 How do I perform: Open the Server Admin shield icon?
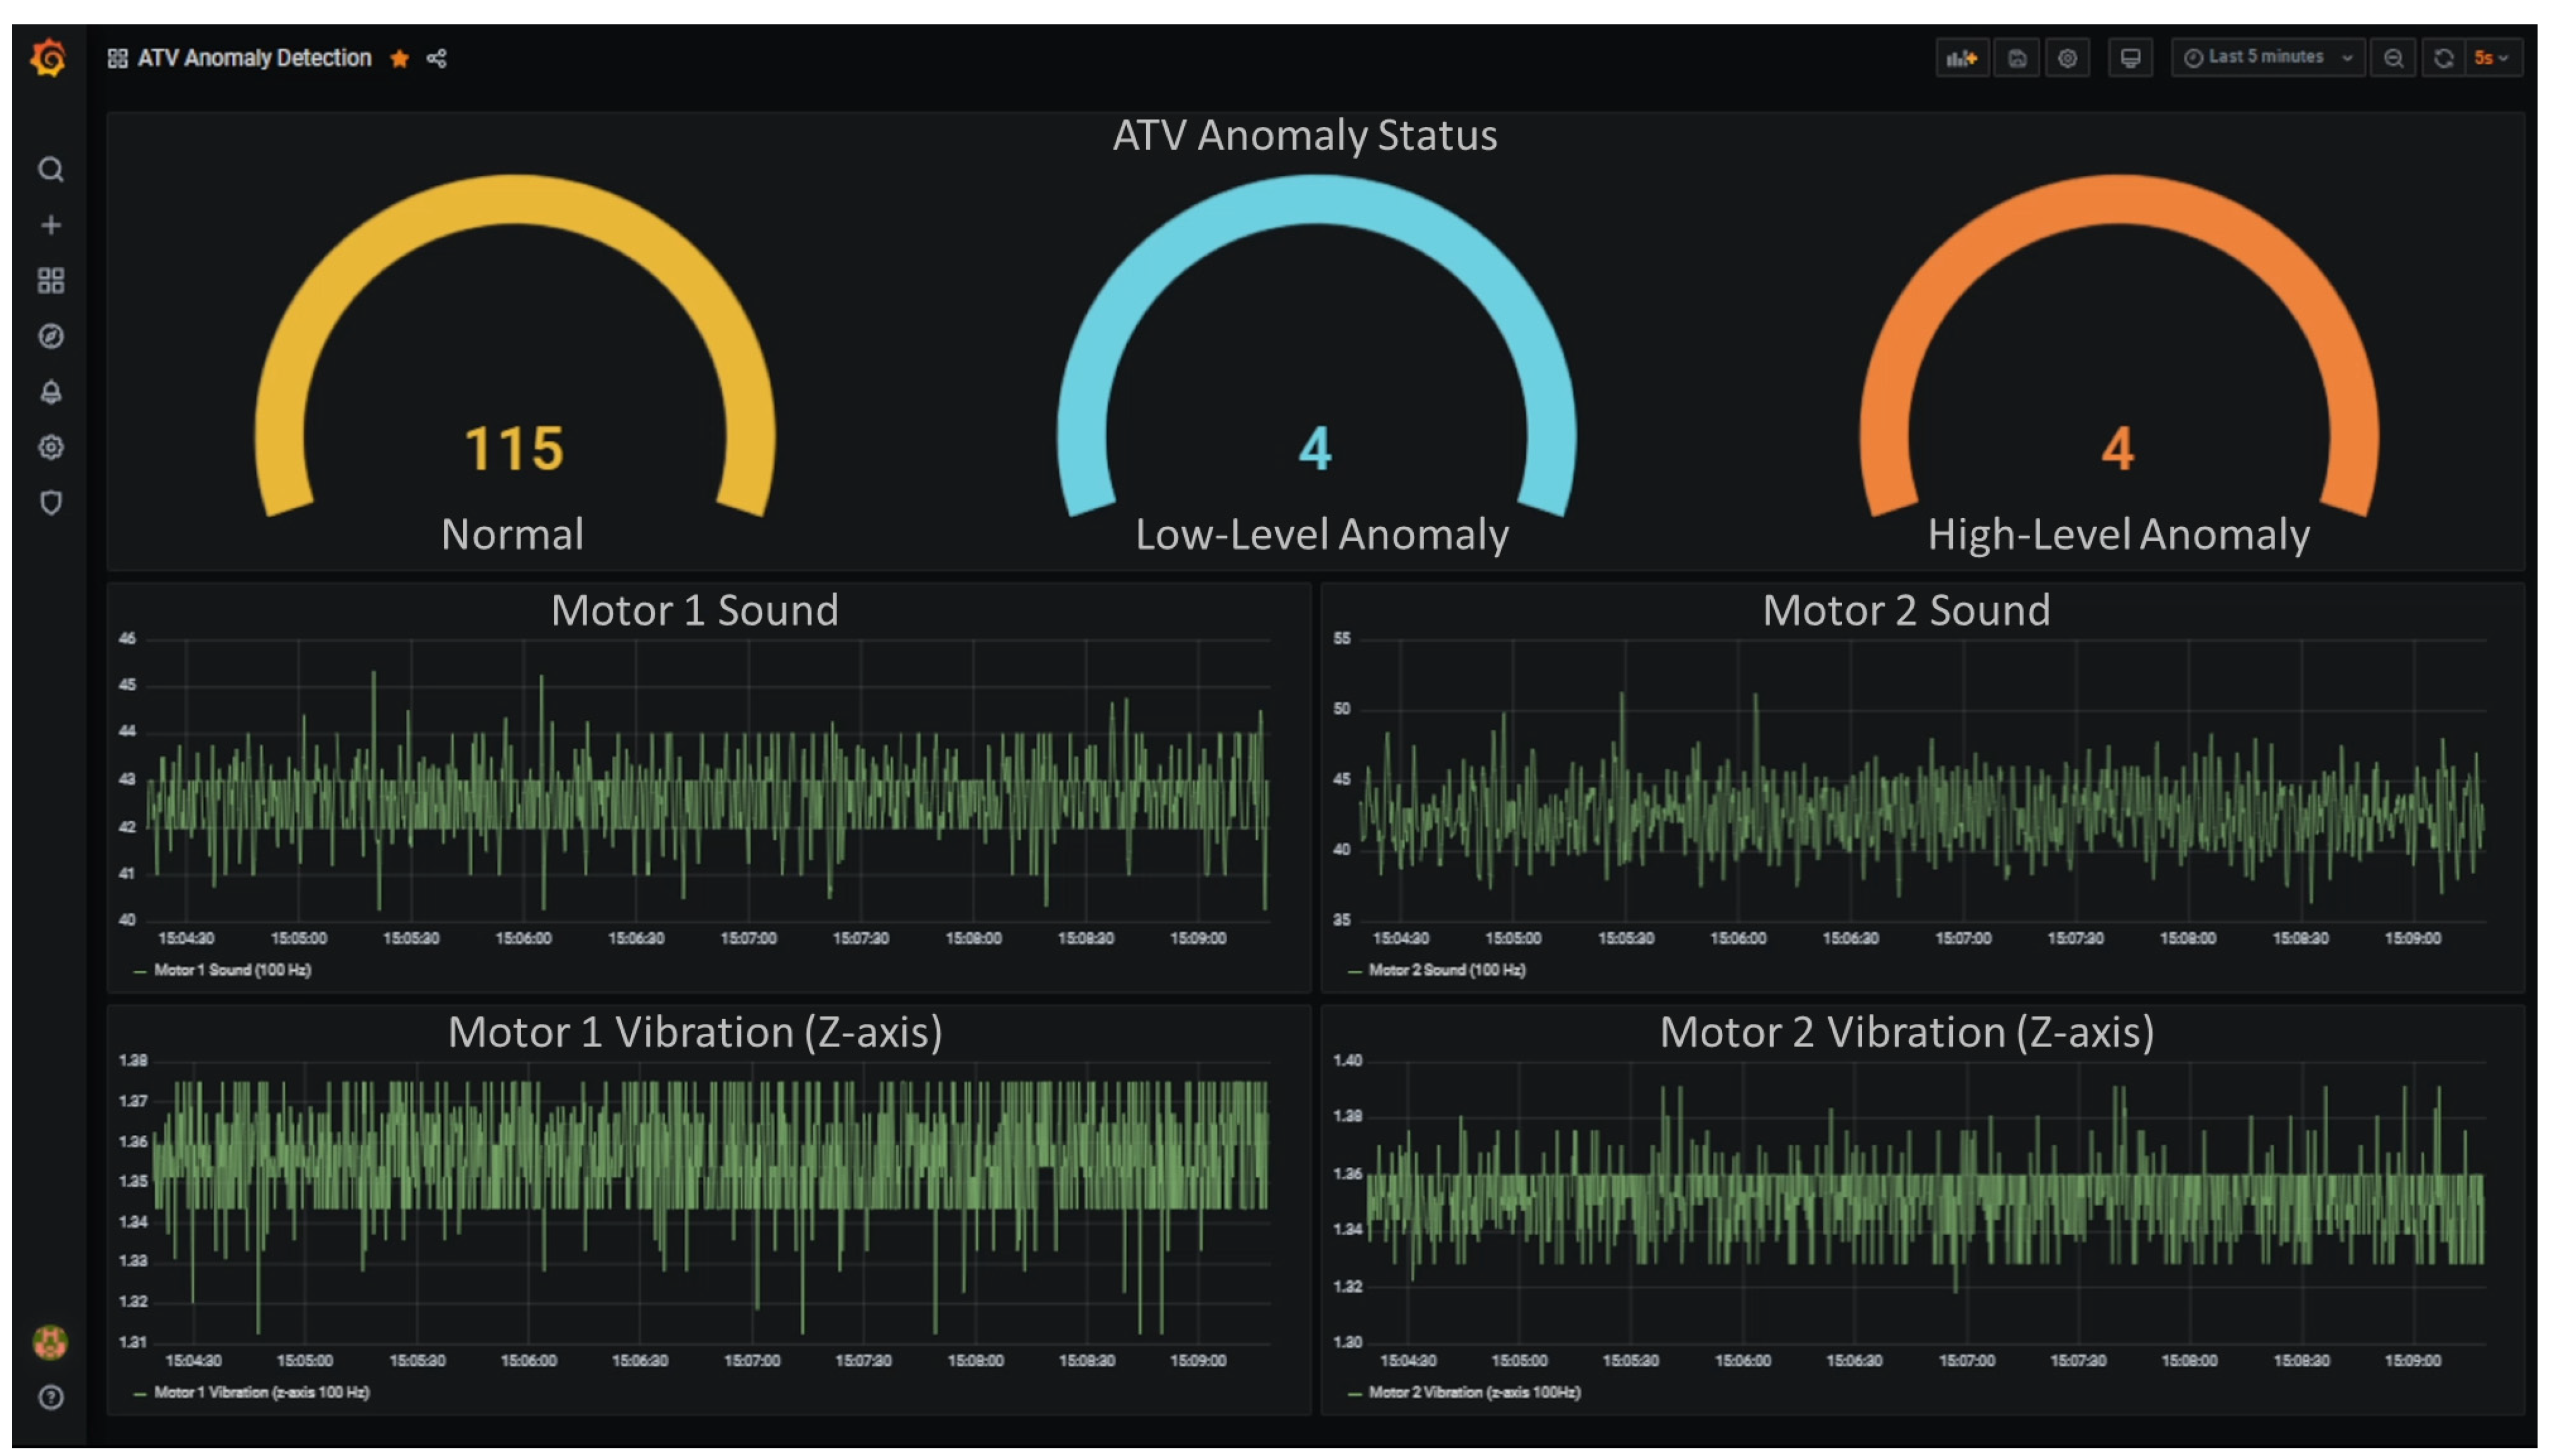coord(51,502)
